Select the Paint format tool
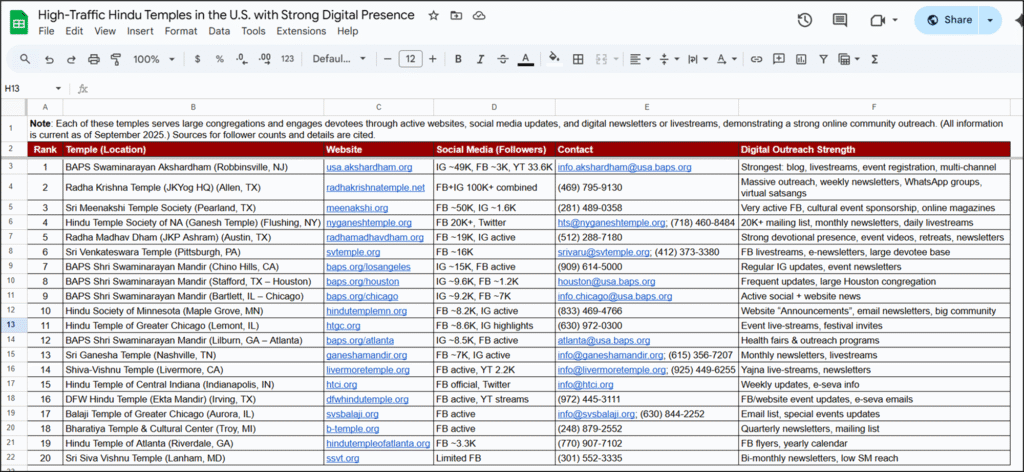The image size is (1024, 472). [x=115, y=59]
